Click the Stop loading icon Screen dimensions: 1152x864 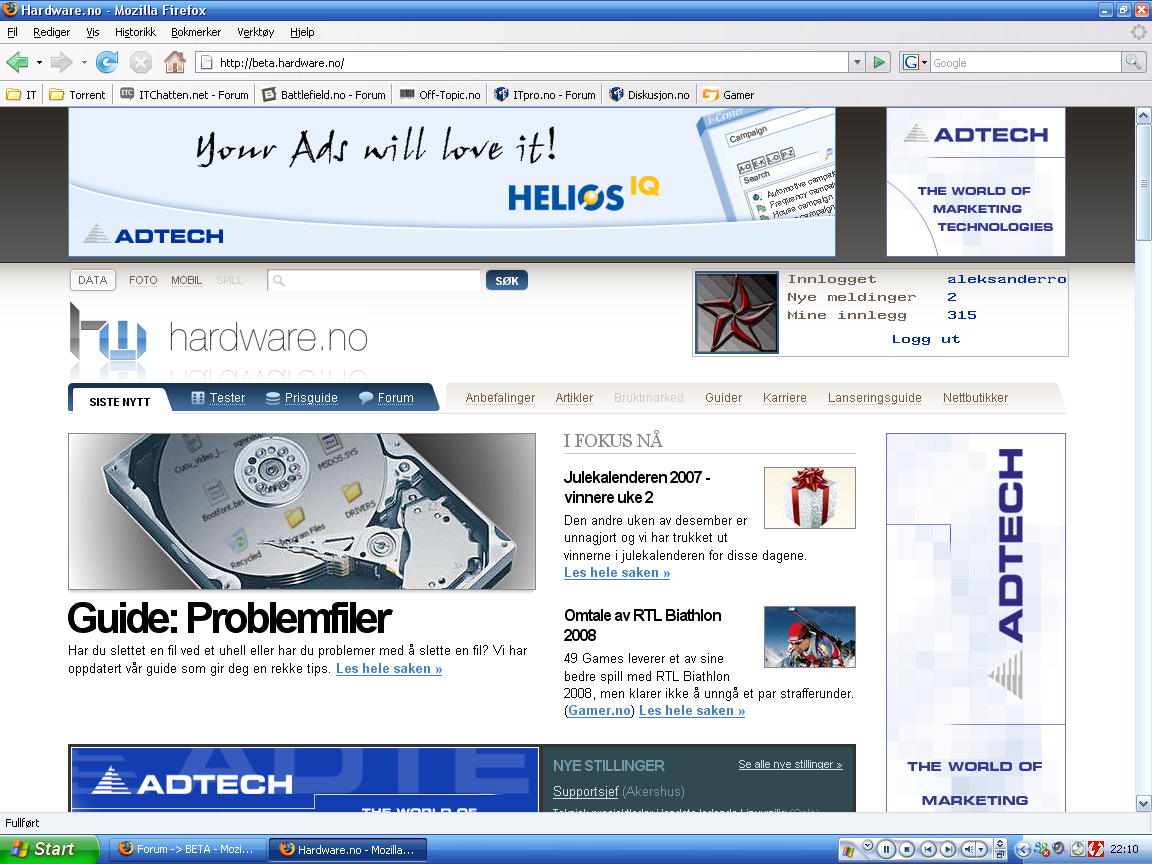141,62
